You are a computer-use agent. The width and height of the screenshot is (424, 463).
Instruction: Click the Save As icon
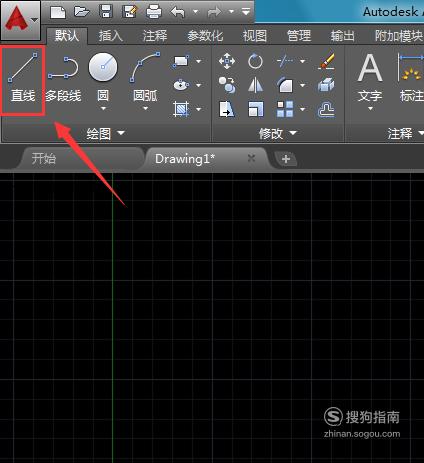click(130, 12)
